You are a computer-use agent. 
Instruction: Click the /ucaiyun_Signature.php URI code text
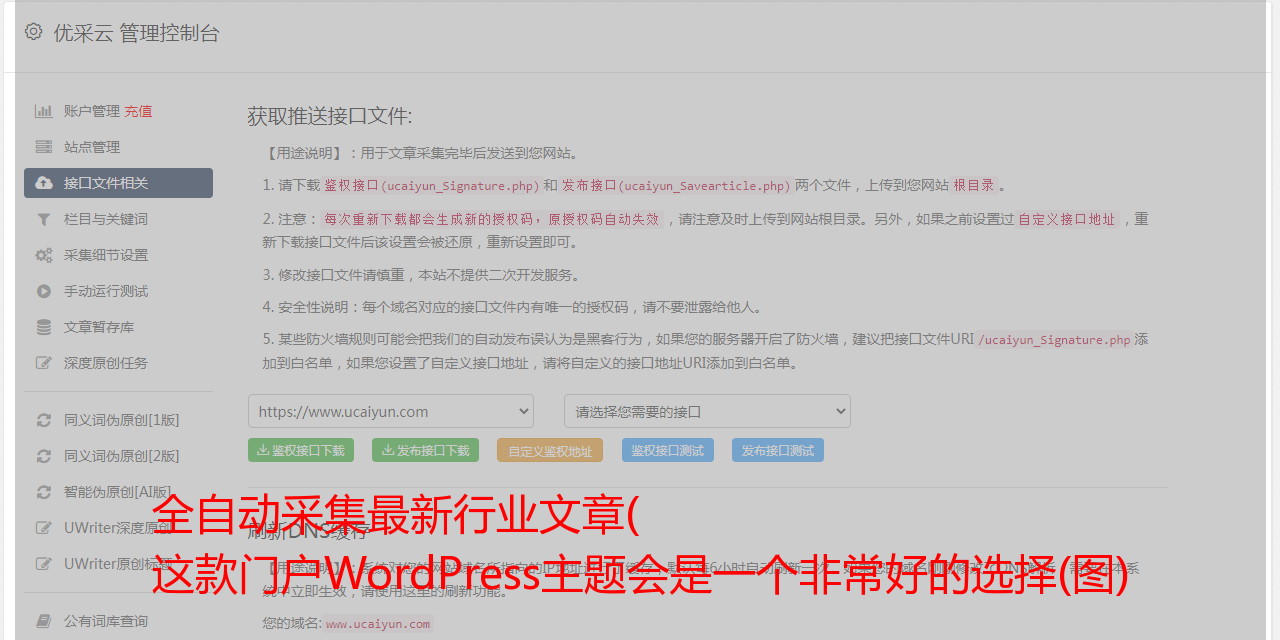[1054, 340]
